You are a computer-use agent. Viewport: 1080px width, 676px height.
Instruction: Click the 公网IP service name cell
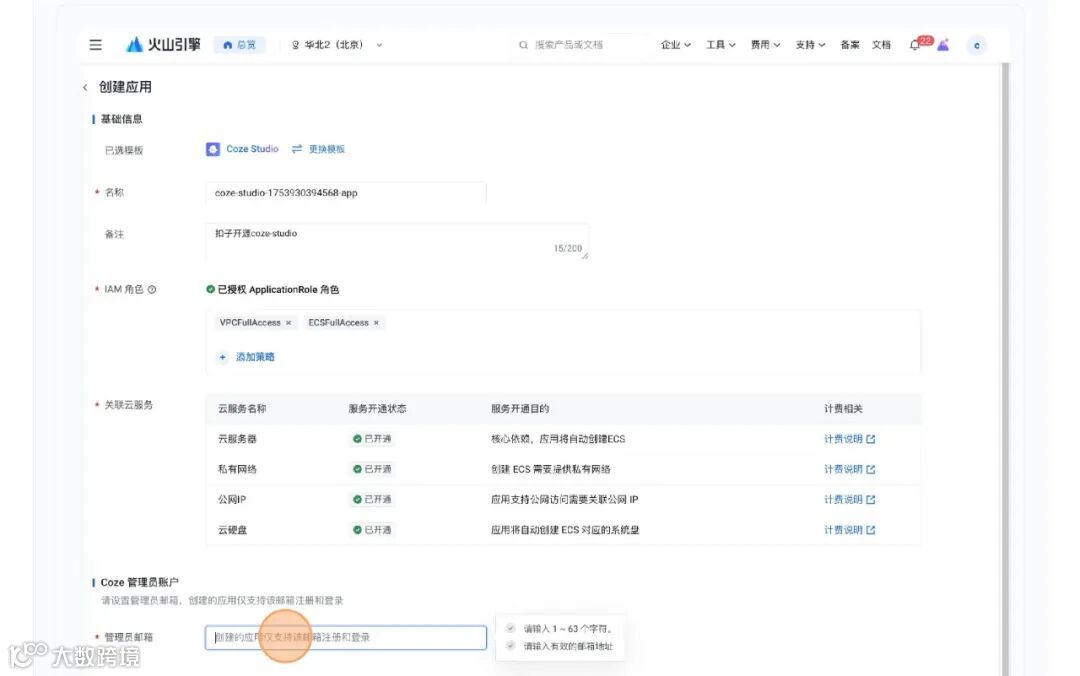pyautogui.click(x=231, y=500)
